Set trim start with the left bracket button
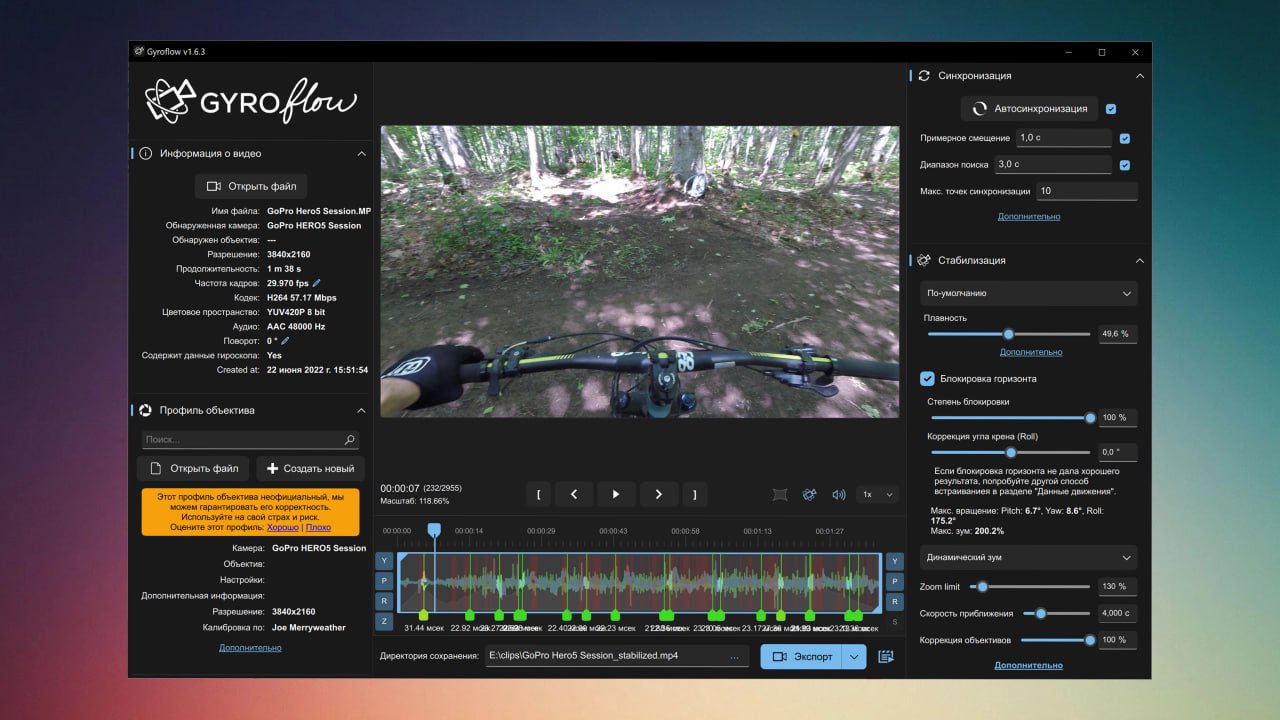The height and width of the screenshot is (720, 1280). [x=538, y=494]
